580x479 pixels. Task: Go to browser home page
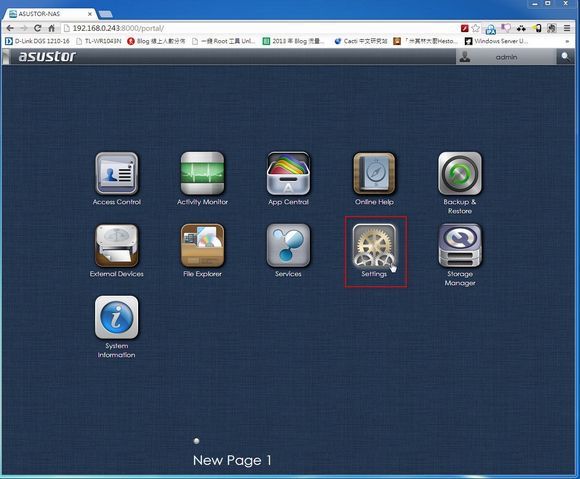pos(51,28)
